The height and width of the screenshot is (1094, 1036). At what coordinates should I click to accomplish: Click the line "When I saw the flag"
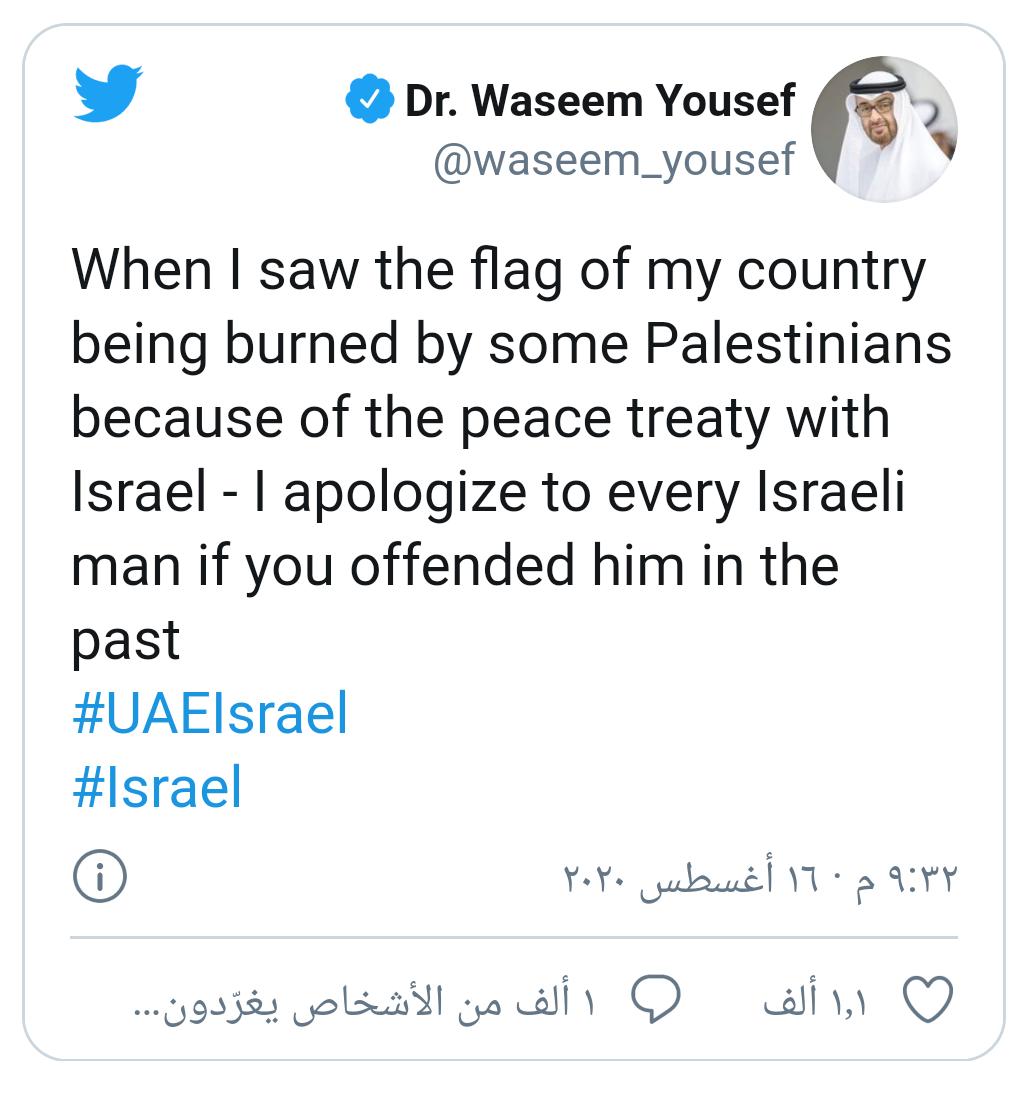[x=498, y=270]
